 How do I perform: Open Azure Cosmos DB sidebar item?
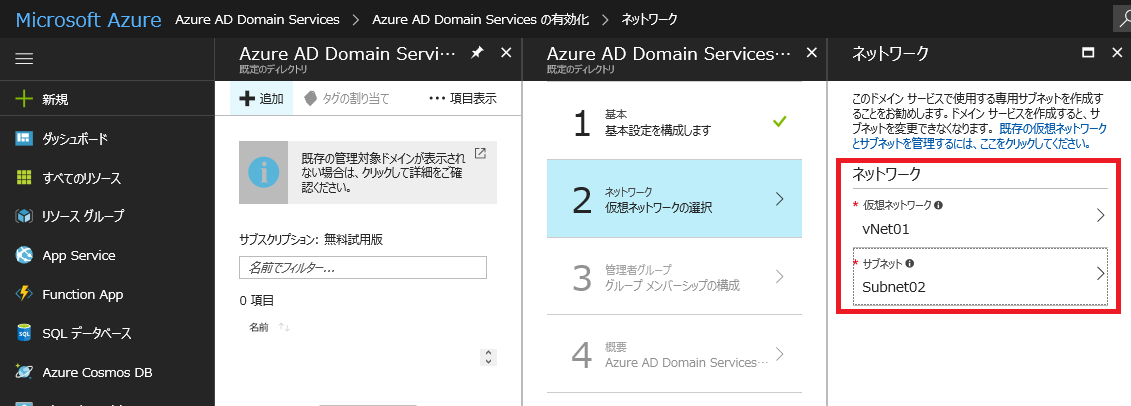pyautogui.click(x=107, y=372)
